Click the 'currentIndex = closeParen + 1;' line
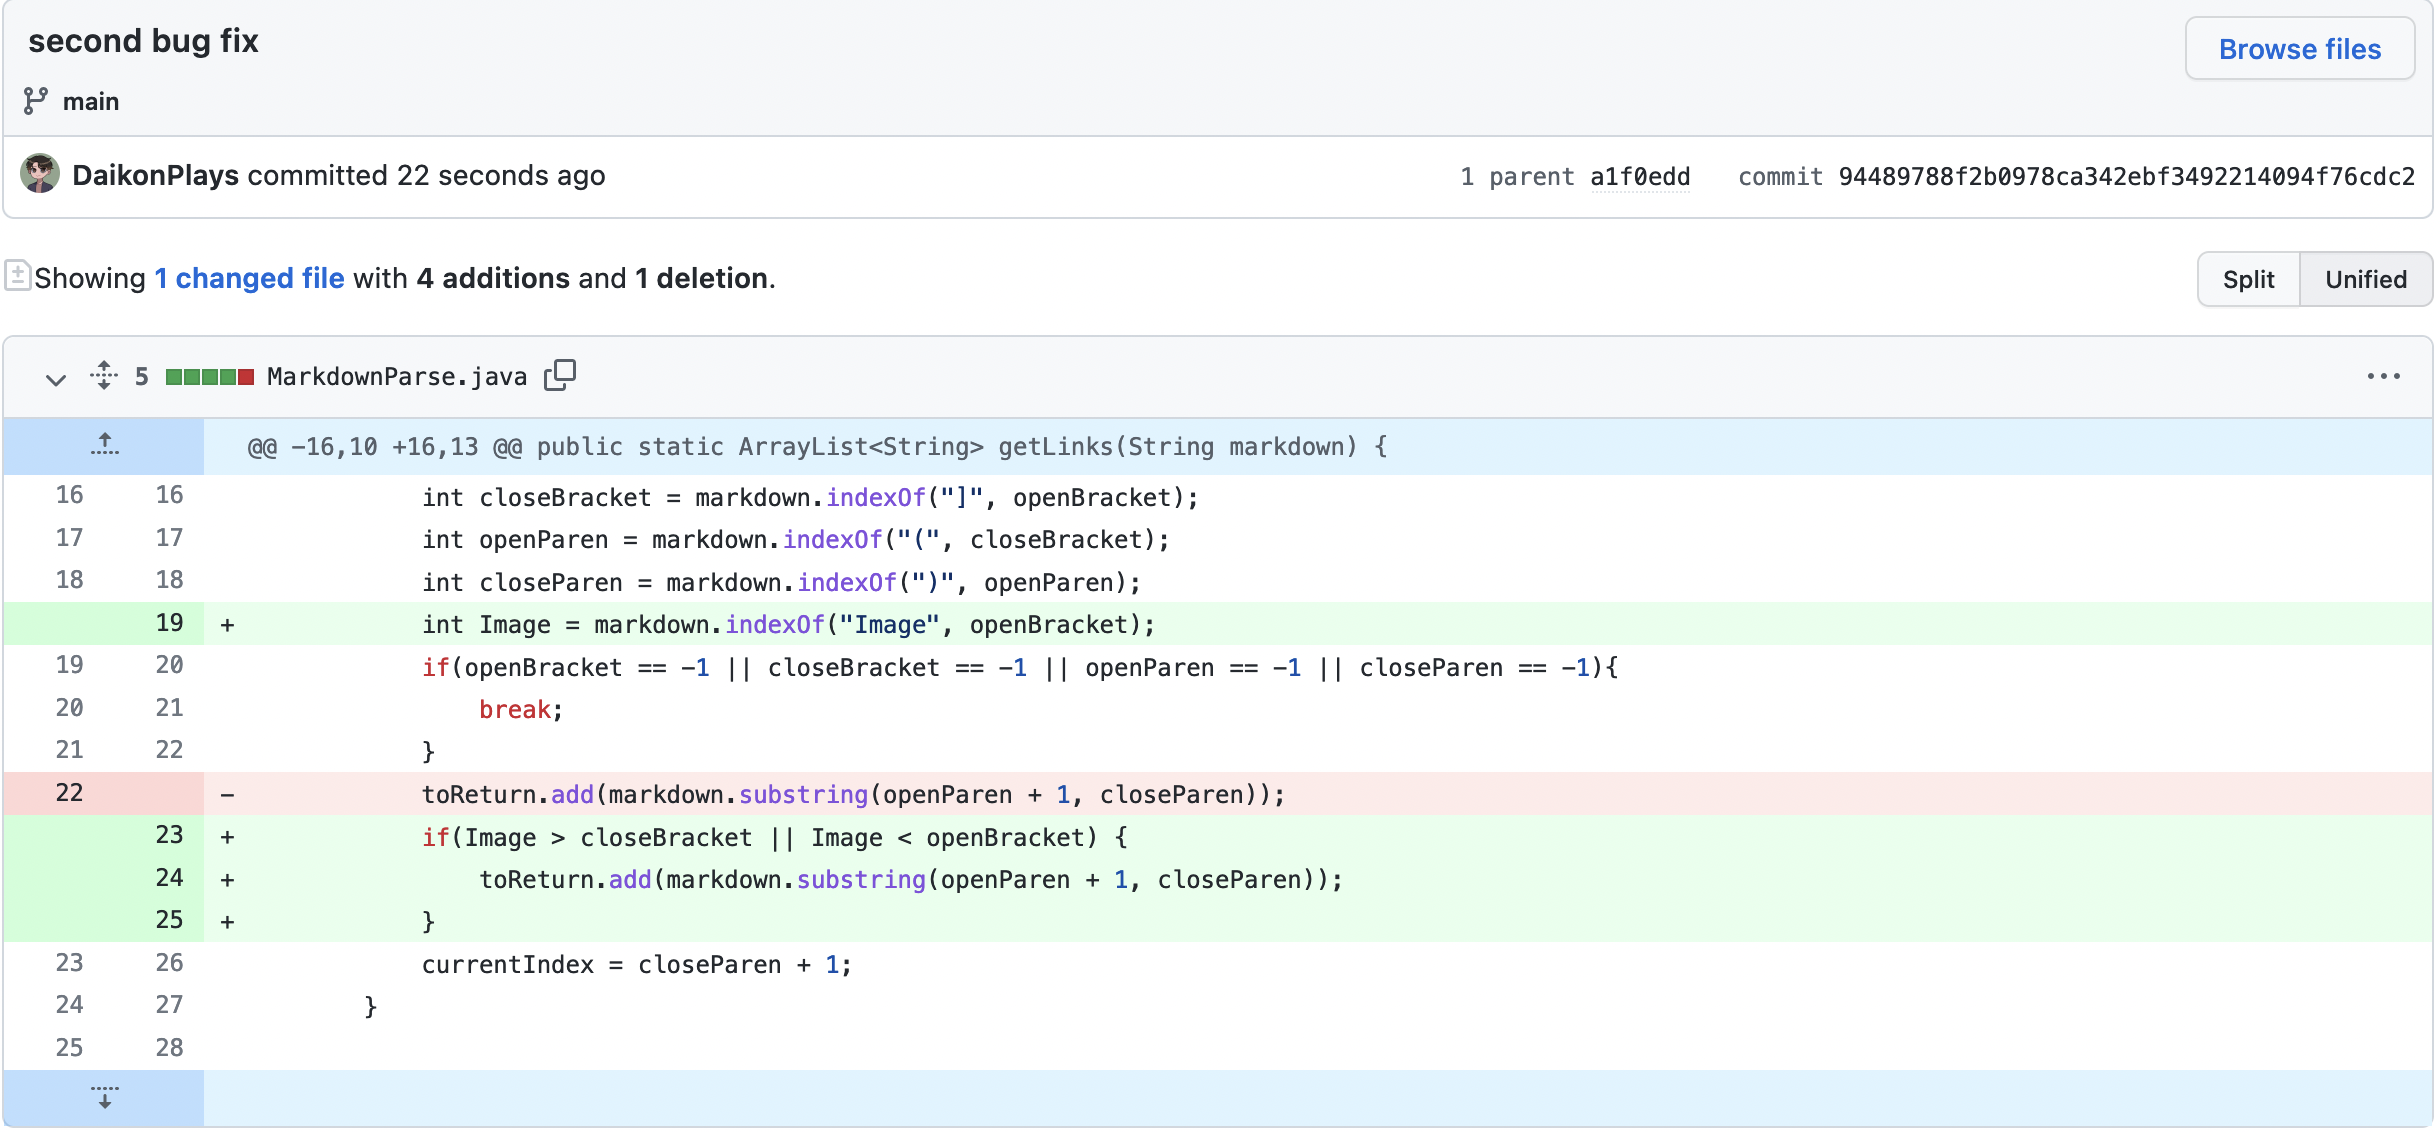This screenshot has height=1132, width=2434. click(636, 965)
